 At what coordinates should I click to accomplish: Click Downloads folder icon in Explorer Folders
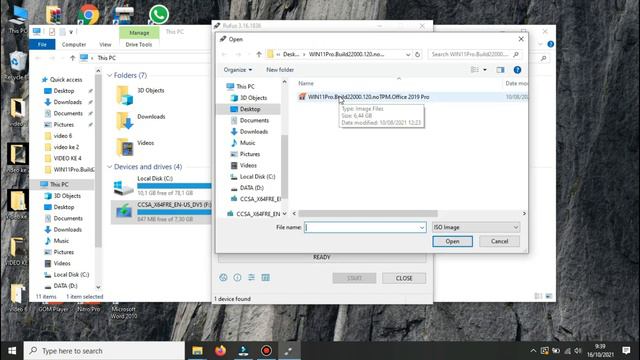124,121
